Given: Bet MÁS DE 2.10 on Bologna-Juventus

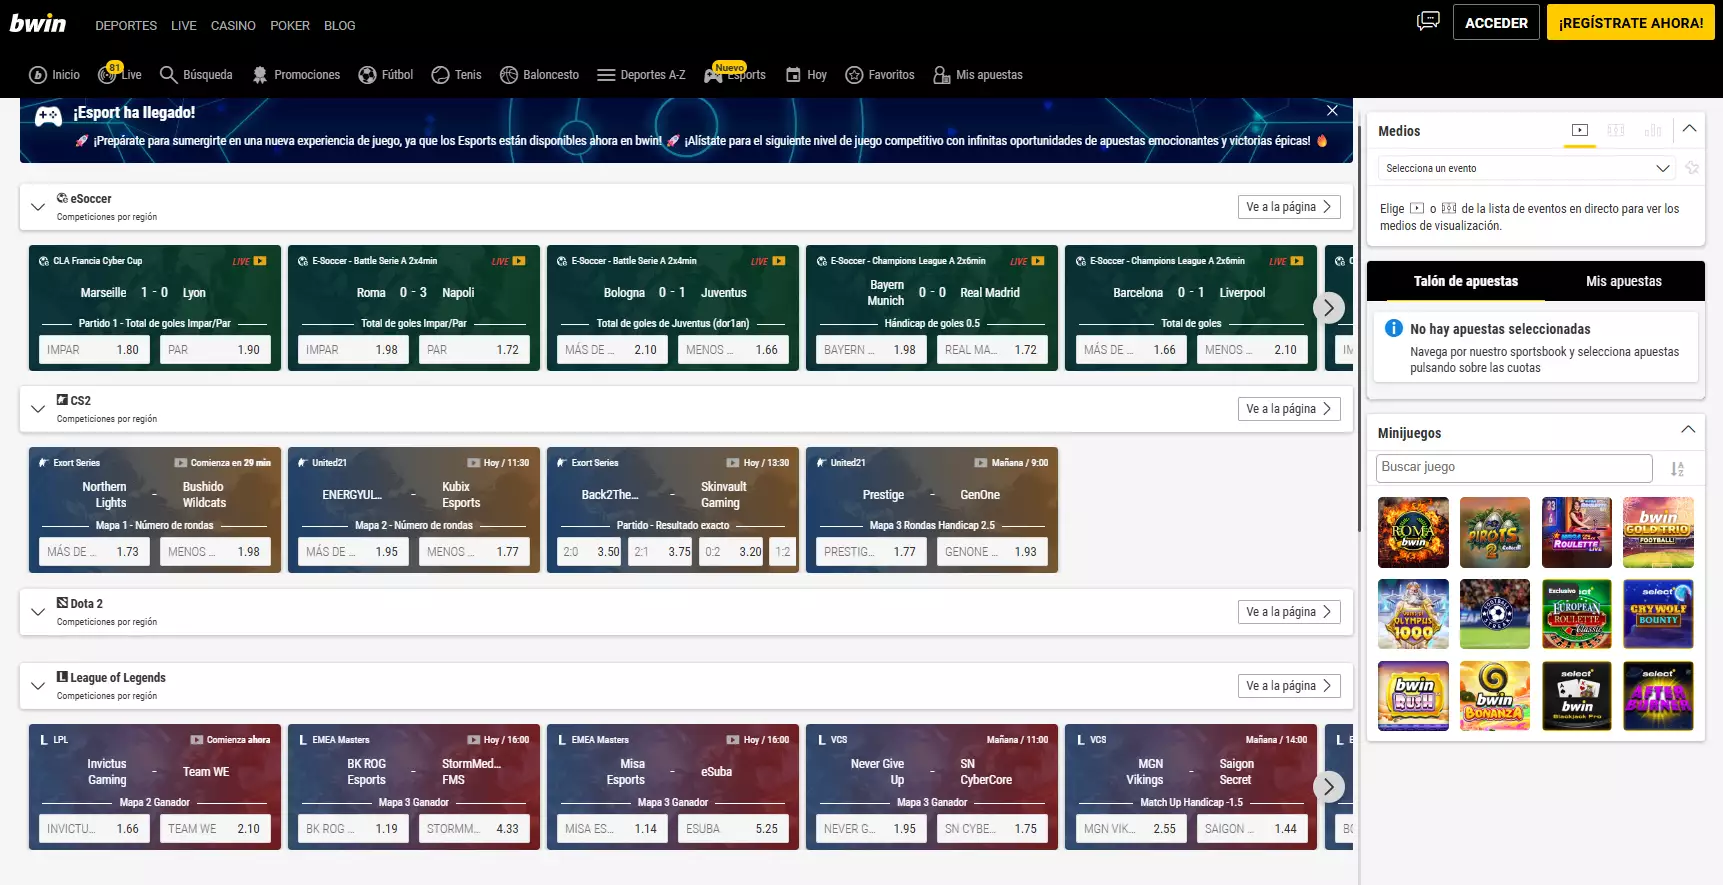Looking at the screenshot, I should coord(613,350).
